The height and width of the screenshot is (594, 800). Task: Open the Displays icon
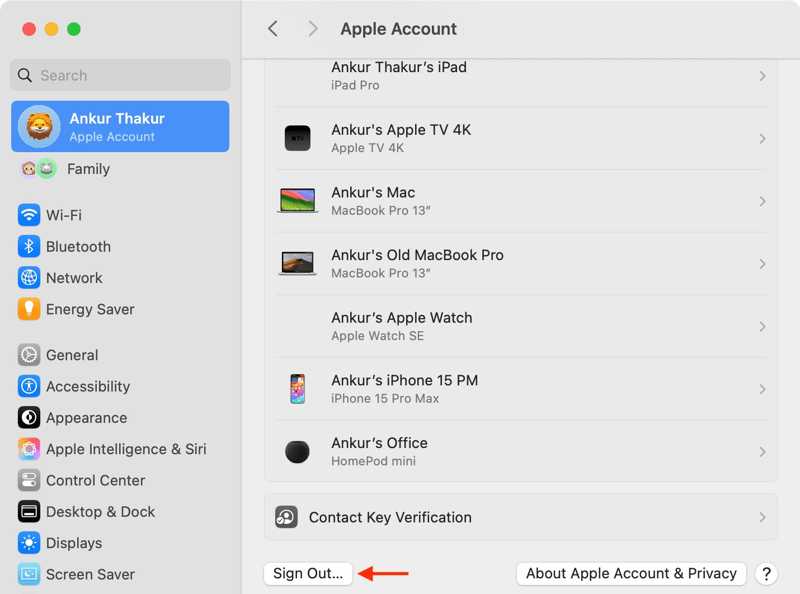pyautogui.click(x=29, y=542)
